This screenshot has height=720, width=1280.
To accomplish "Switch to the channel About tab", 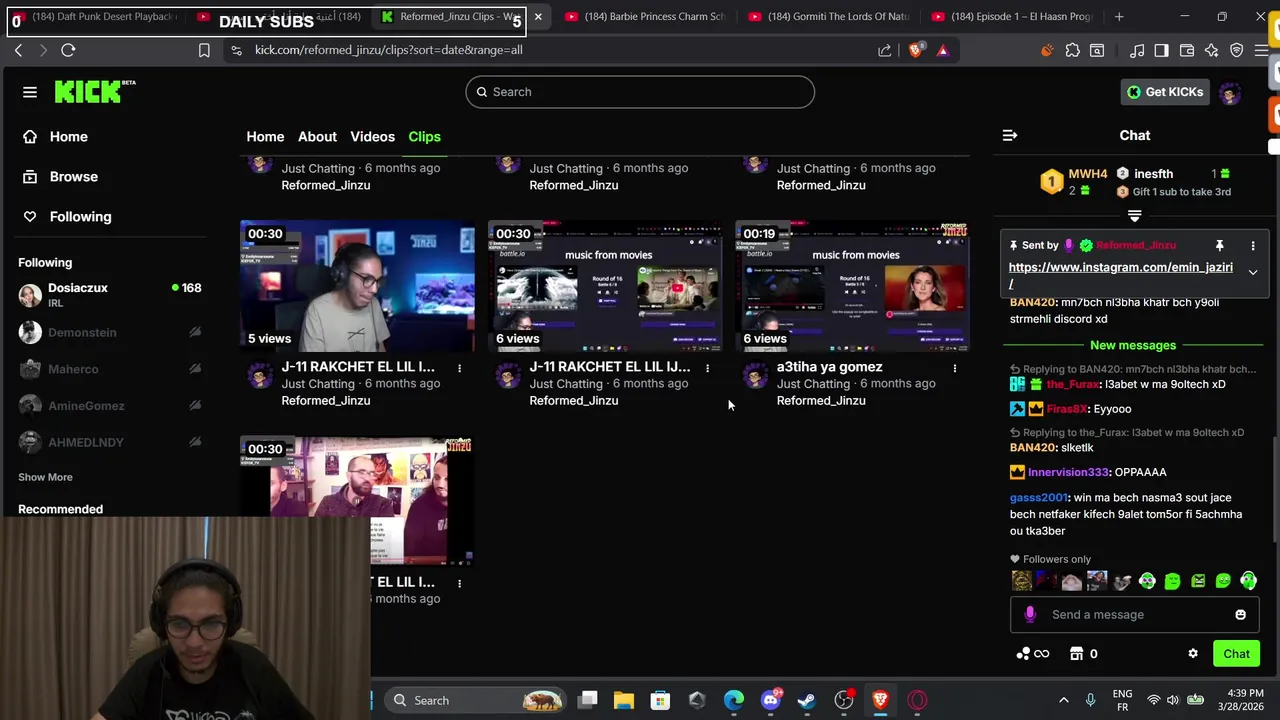I will tap(317, 136).
